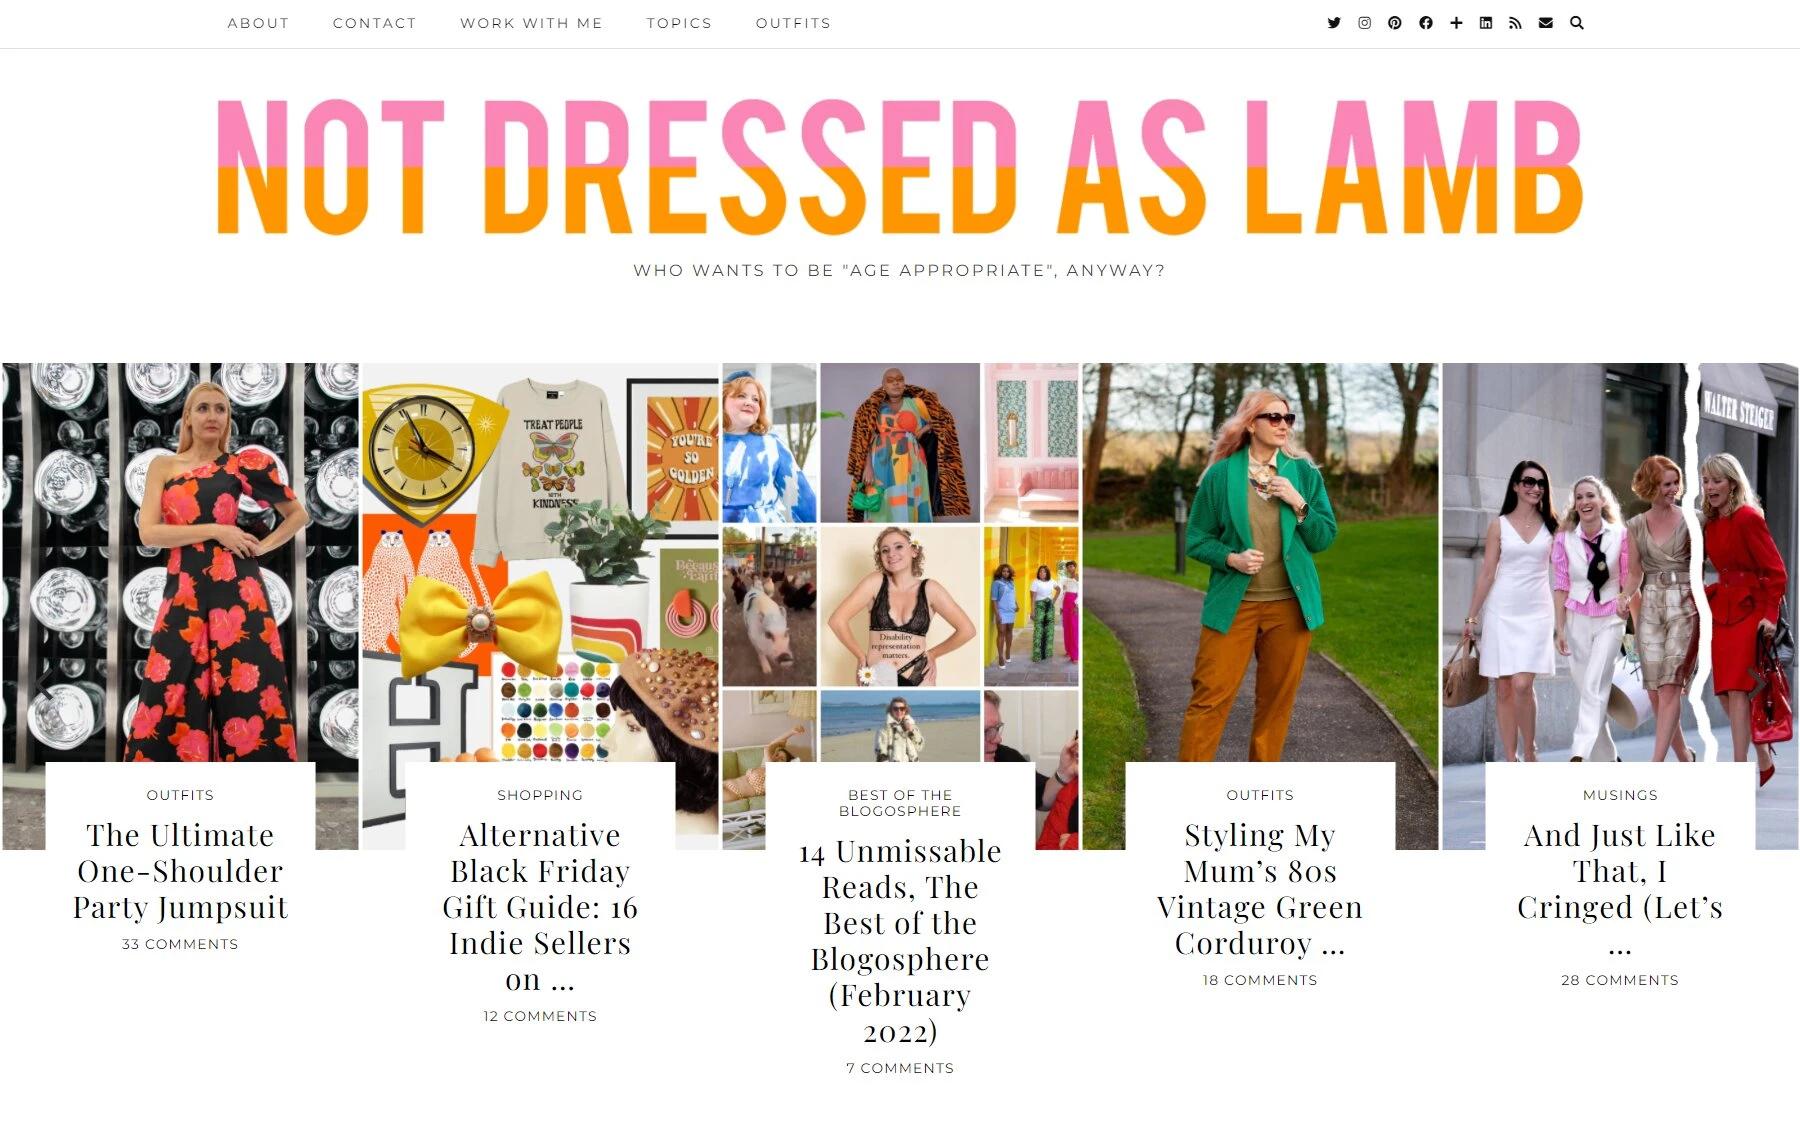Subscribe via the RSS feed icon
The image size is (1800, 1125).
1515,23
